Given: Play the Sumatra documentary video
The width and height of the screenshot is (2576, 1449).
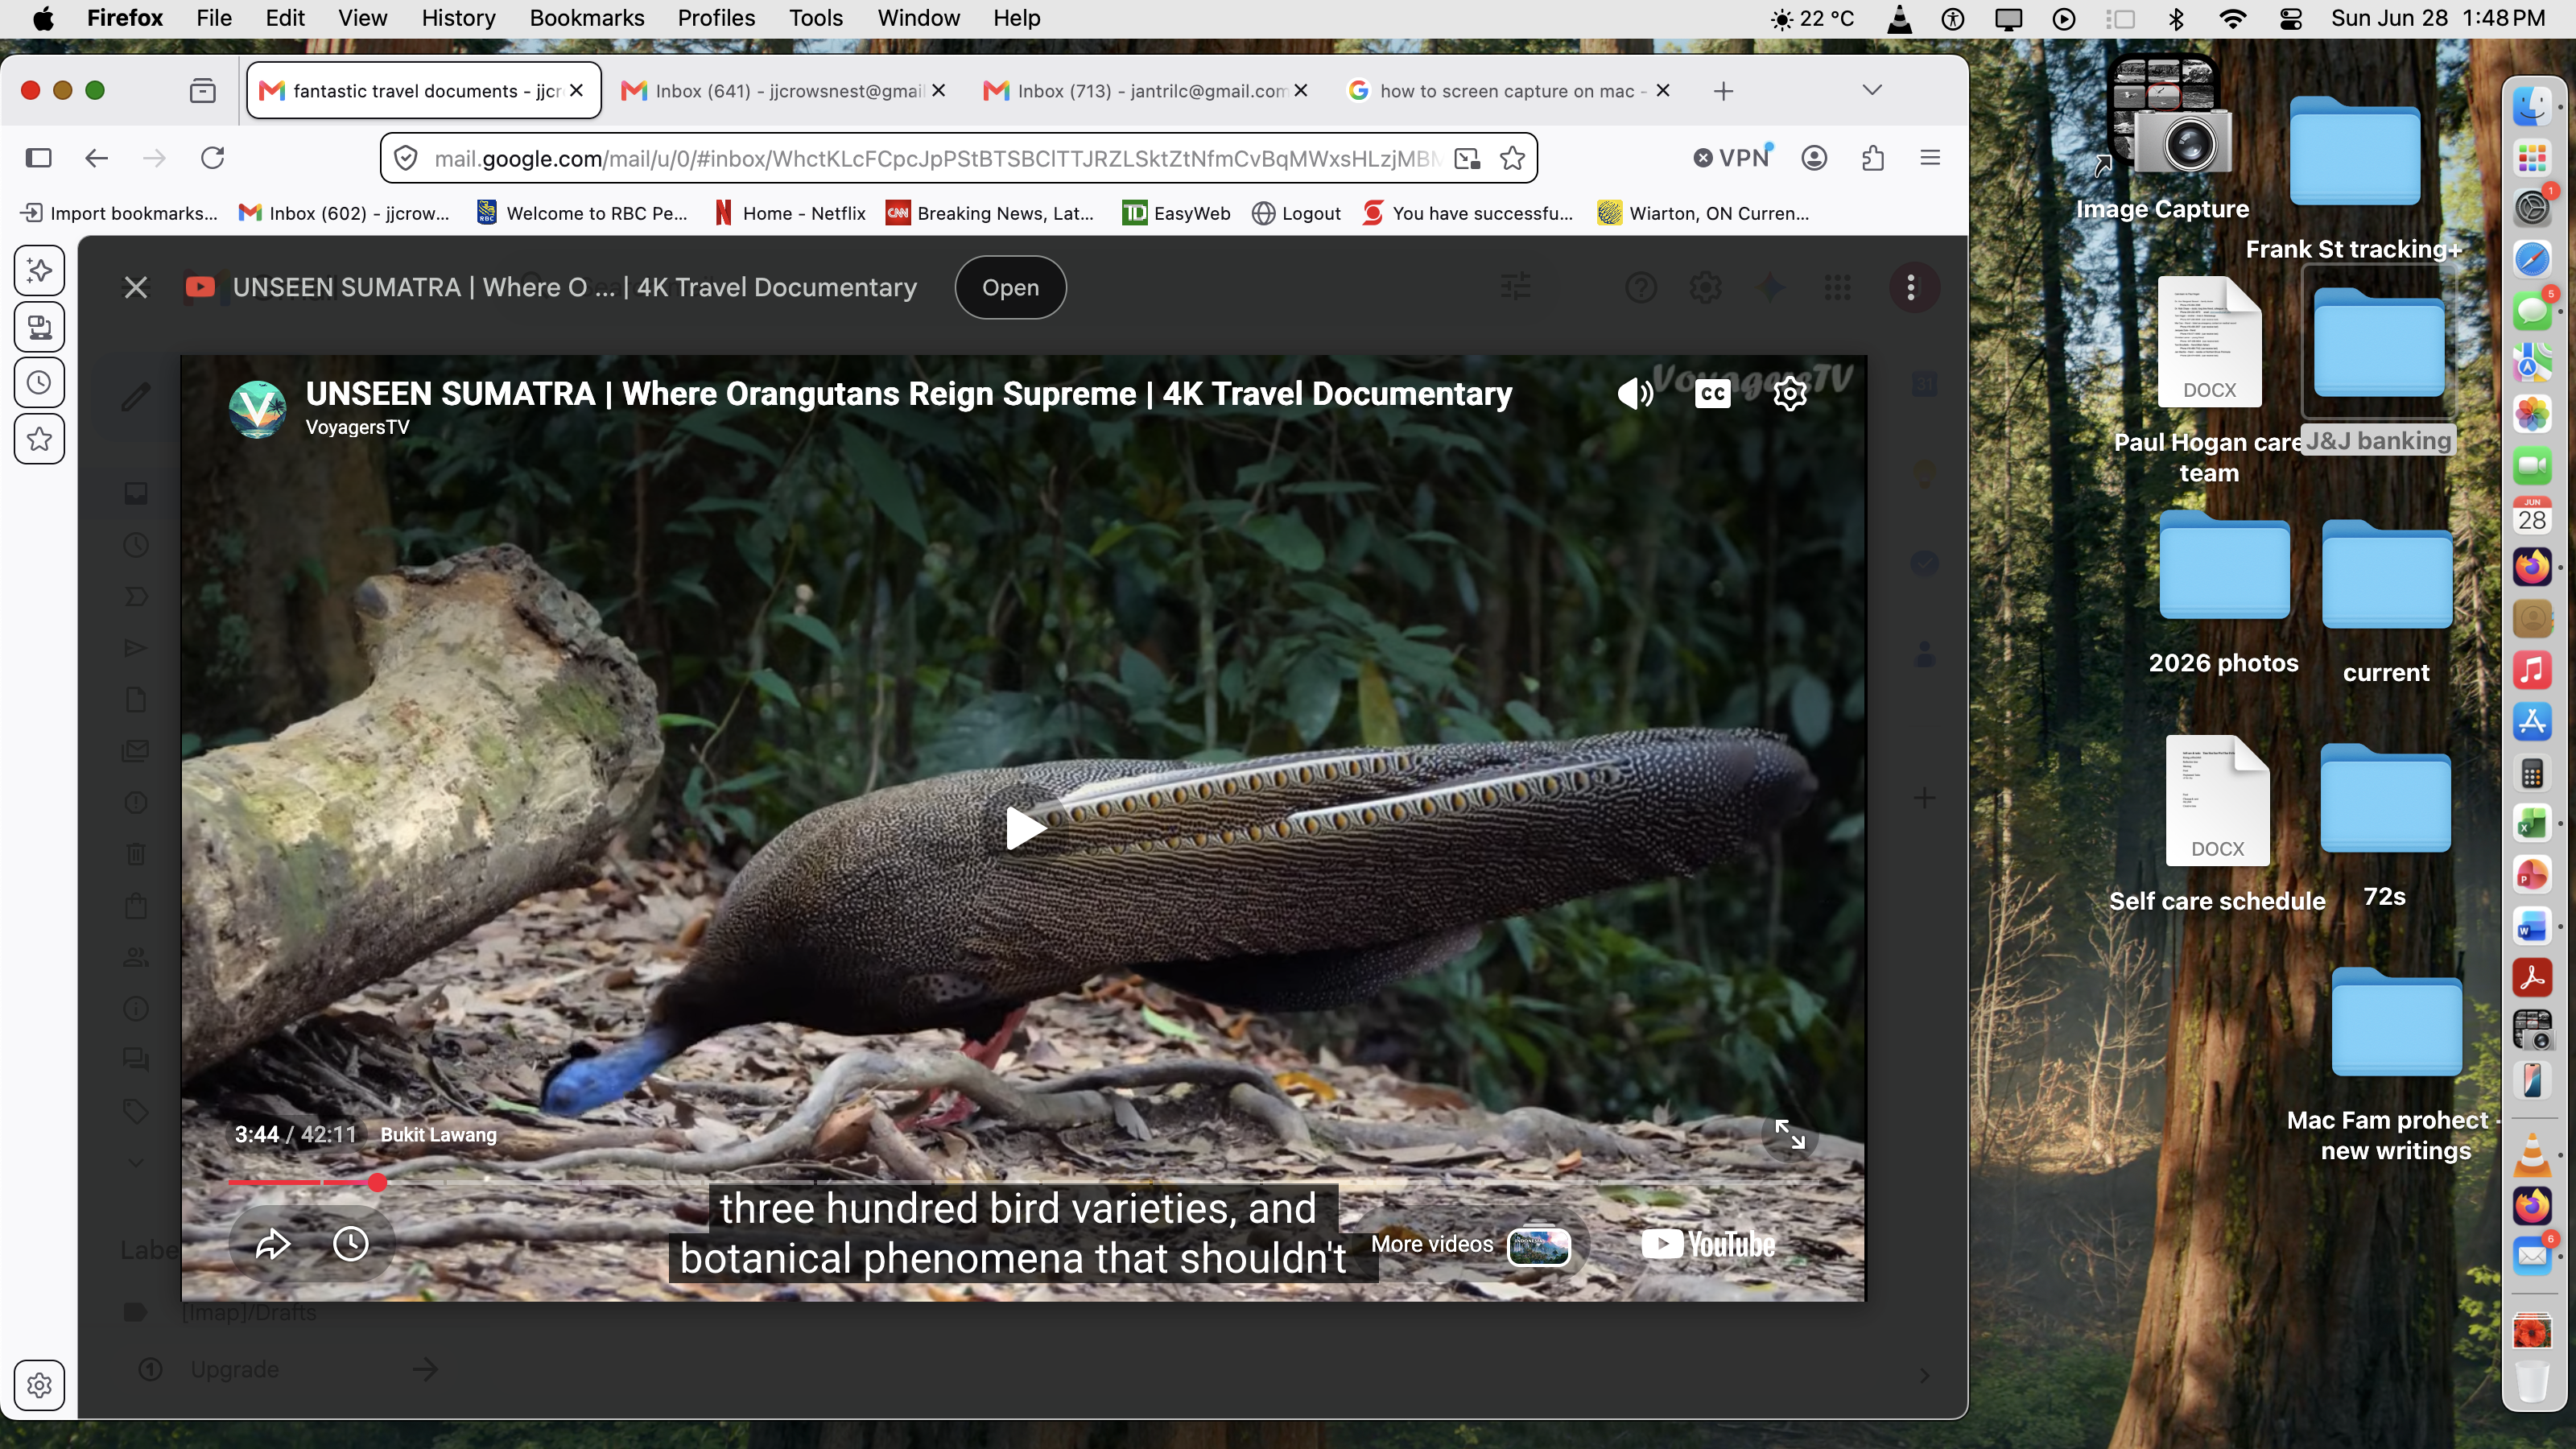Looking at the screenshot, I should (x=1024, y=828).
